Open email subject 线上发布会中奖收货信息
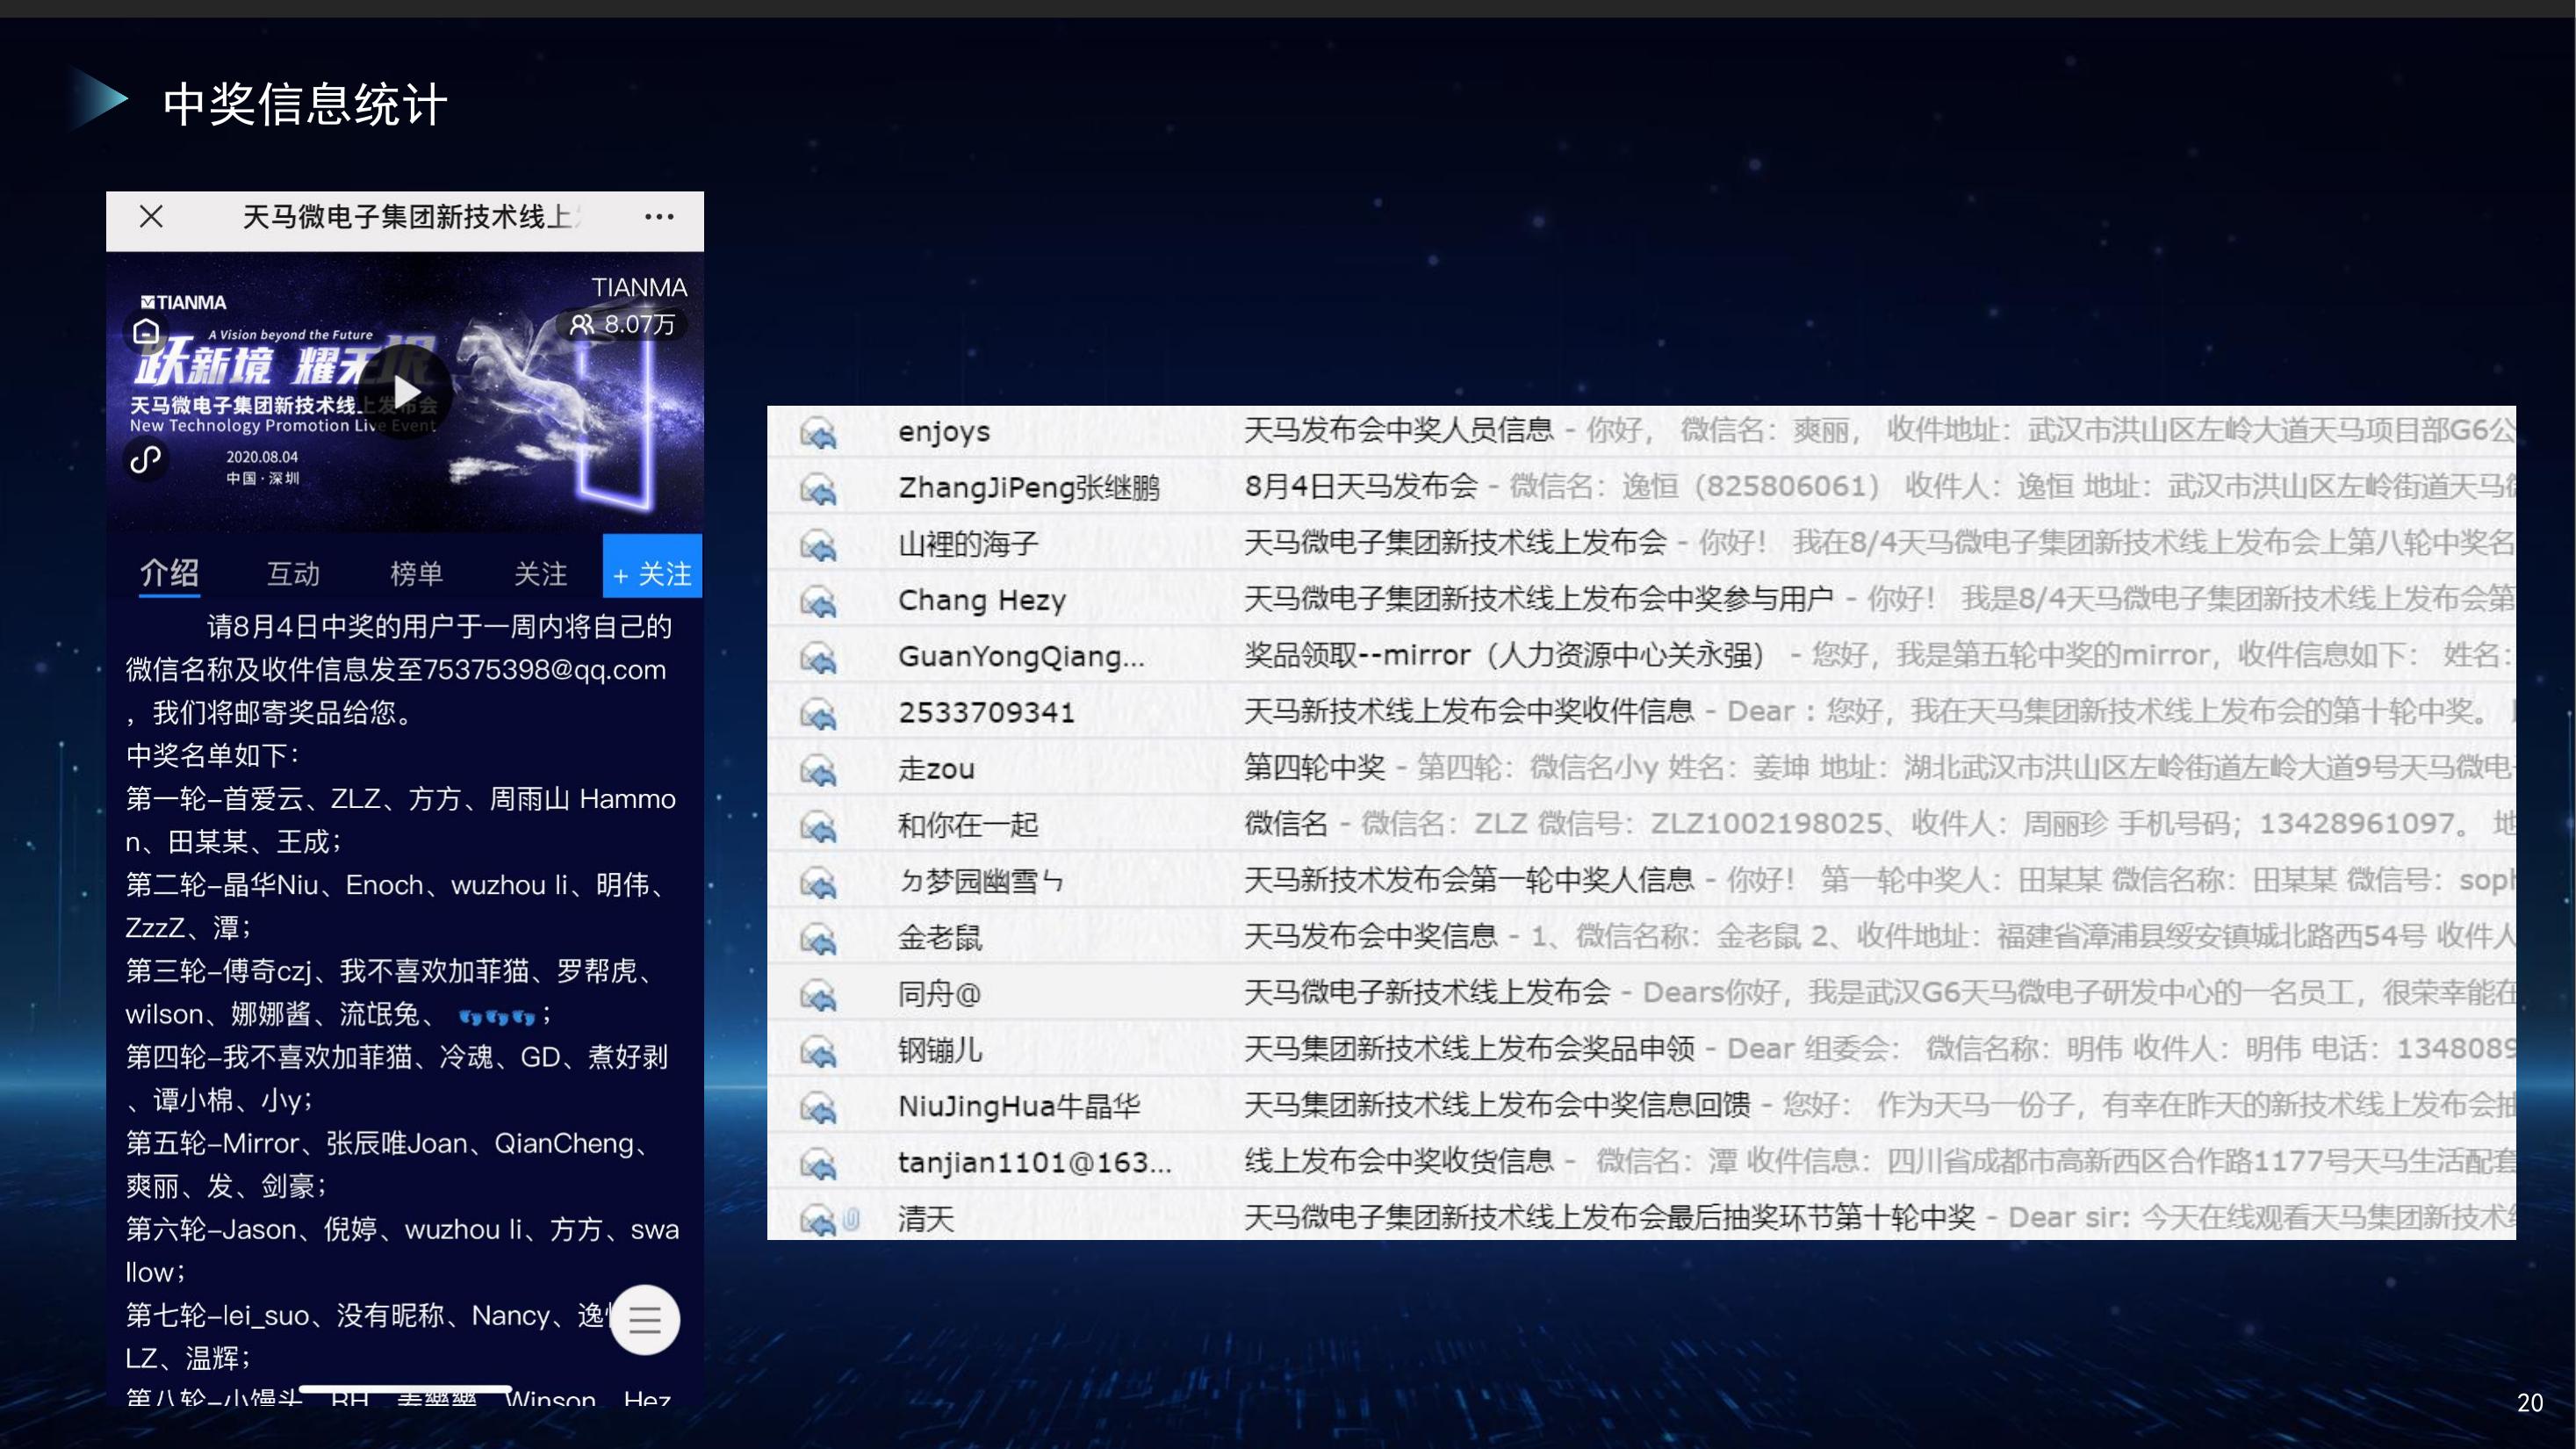Viewport: 2576px width, 1449px height. 1398,1160
